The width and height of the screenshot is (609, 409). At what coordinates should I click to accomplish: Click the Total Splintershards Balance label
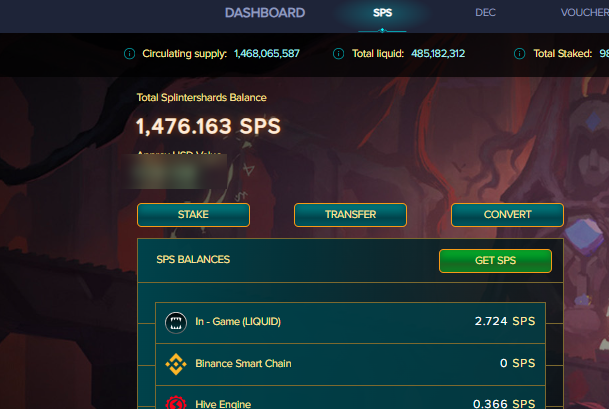click(x=202, y=97)
